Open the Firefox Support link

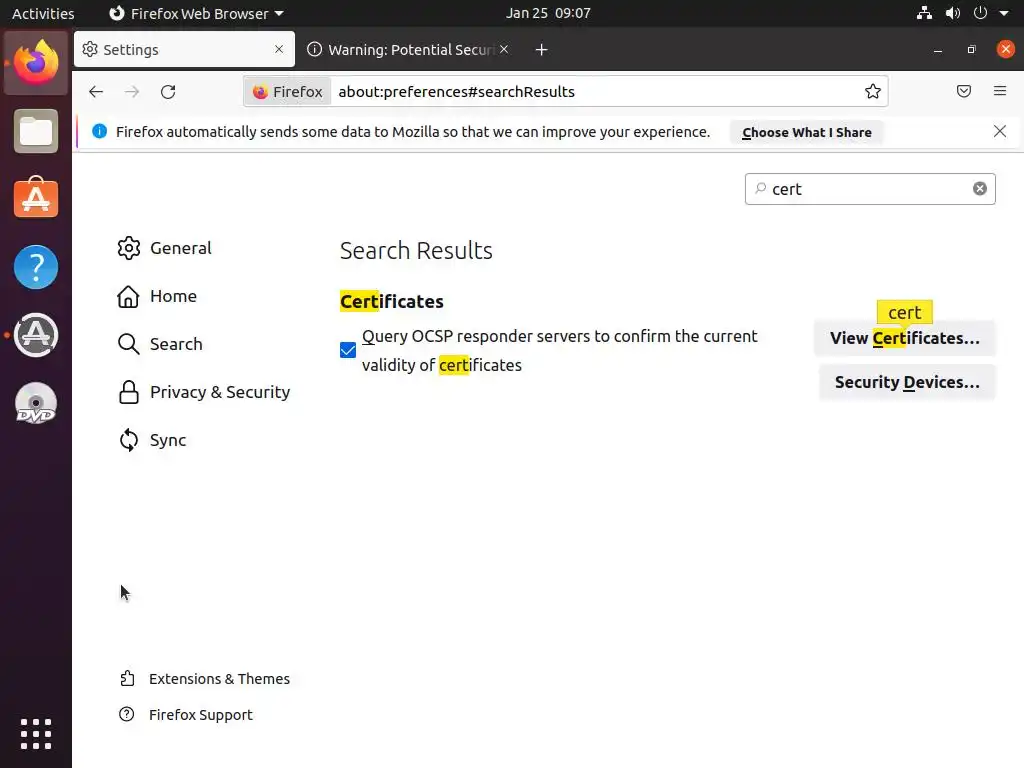tap(200, 715)
